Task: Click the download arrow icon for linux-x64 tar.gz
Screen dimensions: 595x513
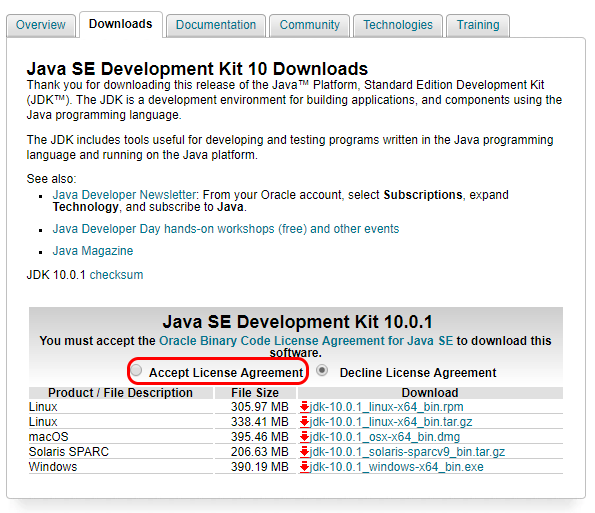Action: [x=304, y=422]
